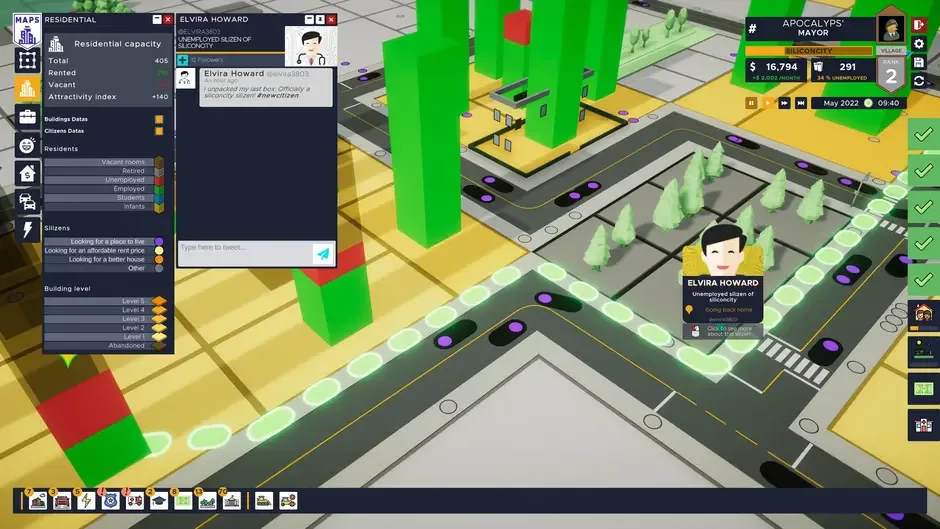Click the refresh arrows icon
The width and height of the screenshot is (940, 529).
tap(918, 81)
